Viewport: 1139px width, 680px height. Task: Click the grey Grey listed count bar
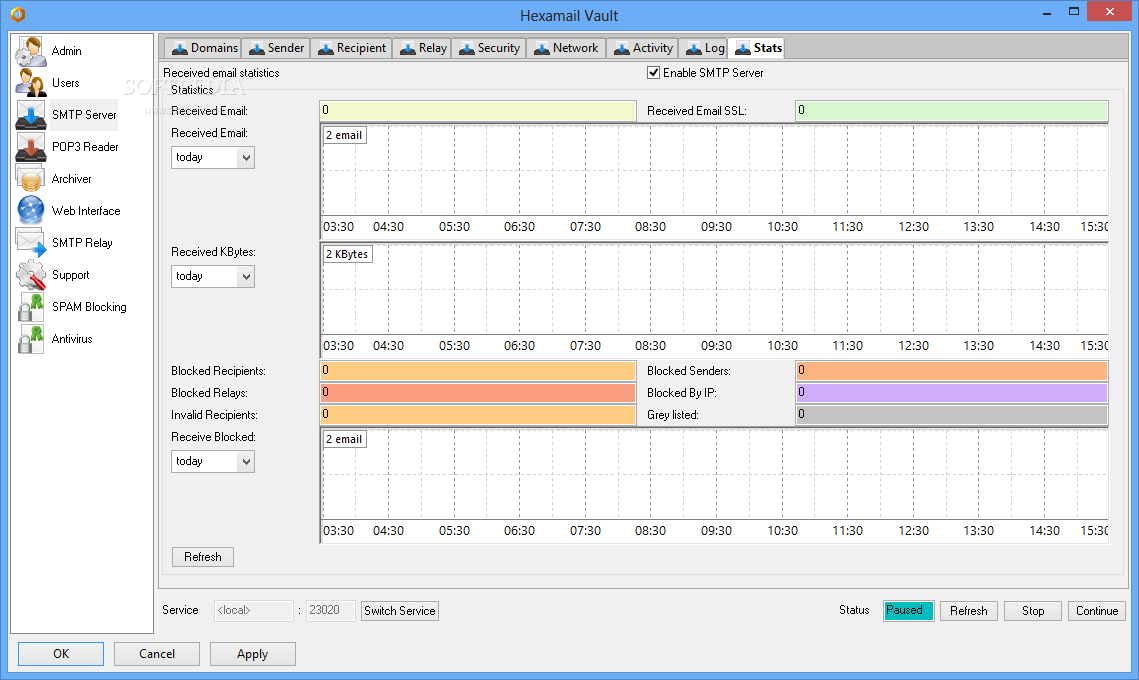[x=952, y=415]
